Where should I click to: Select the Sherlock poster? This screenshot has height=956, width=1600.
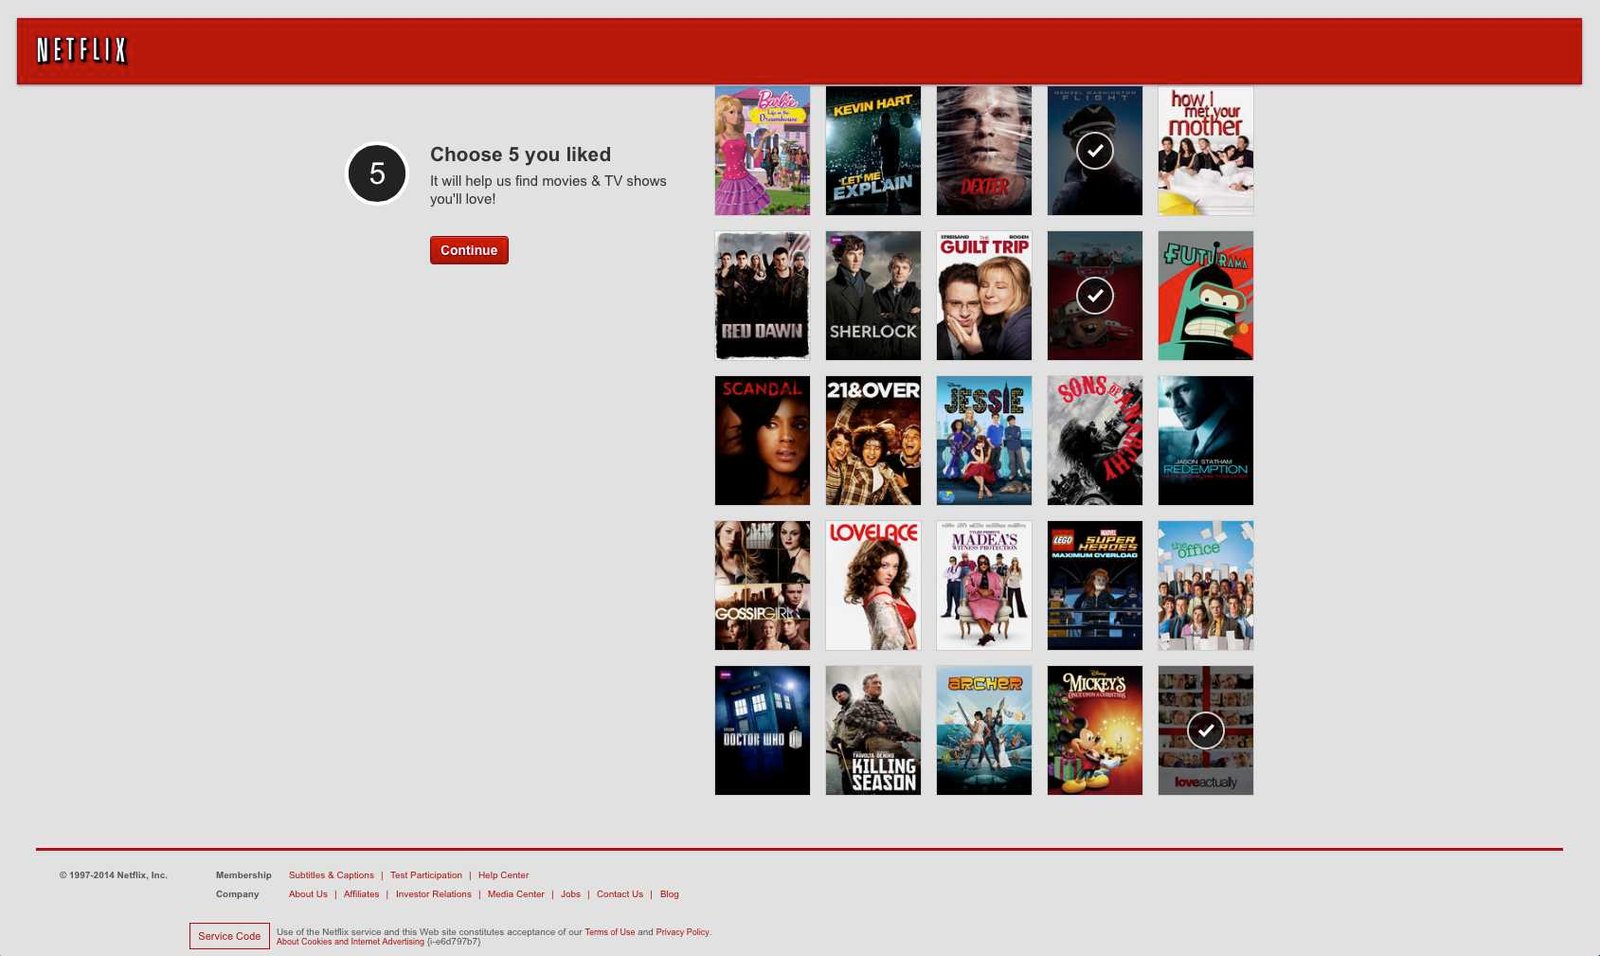tap(873, 295)
